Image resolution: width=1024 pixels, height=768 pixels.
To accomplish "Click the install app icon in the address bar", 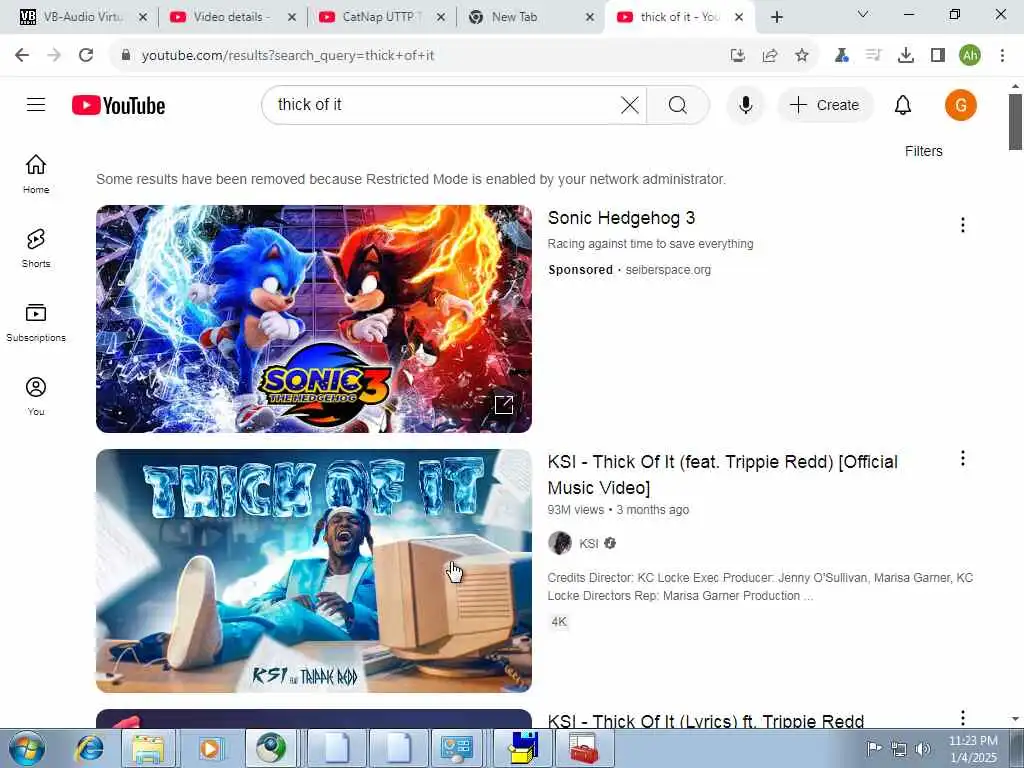I will click(738, 56).
